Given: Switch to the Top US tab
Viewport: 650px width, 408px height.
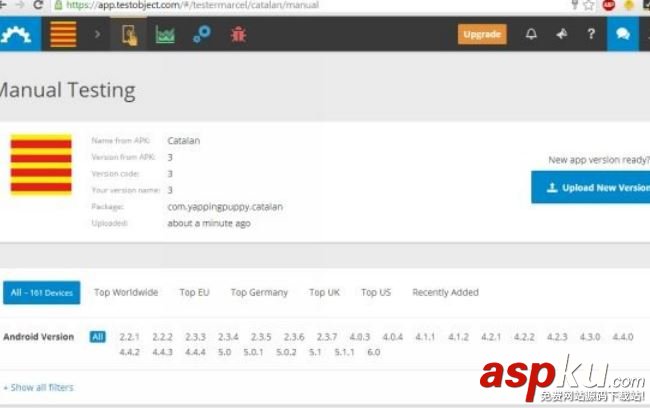Looking at the screenshot, I should pyautogui.click(x=376, y=292).
